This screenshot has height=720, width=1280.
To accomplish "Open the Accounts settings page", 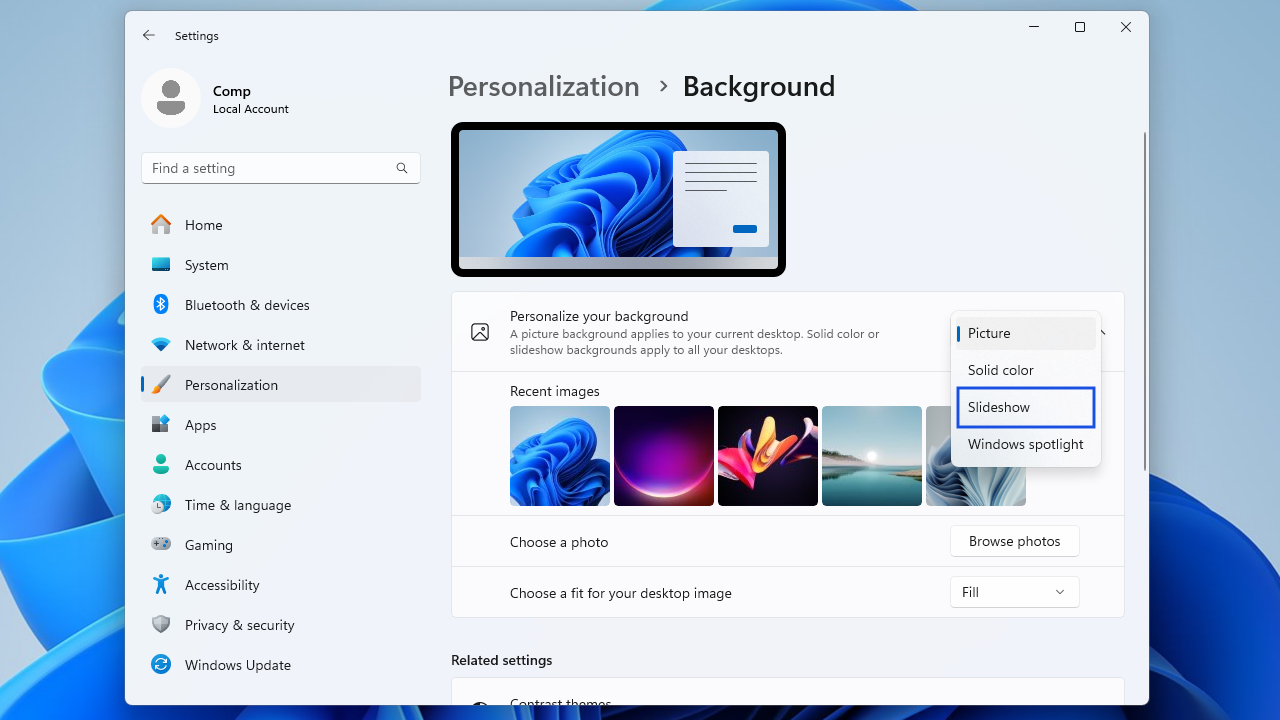I will coord(281,465).
